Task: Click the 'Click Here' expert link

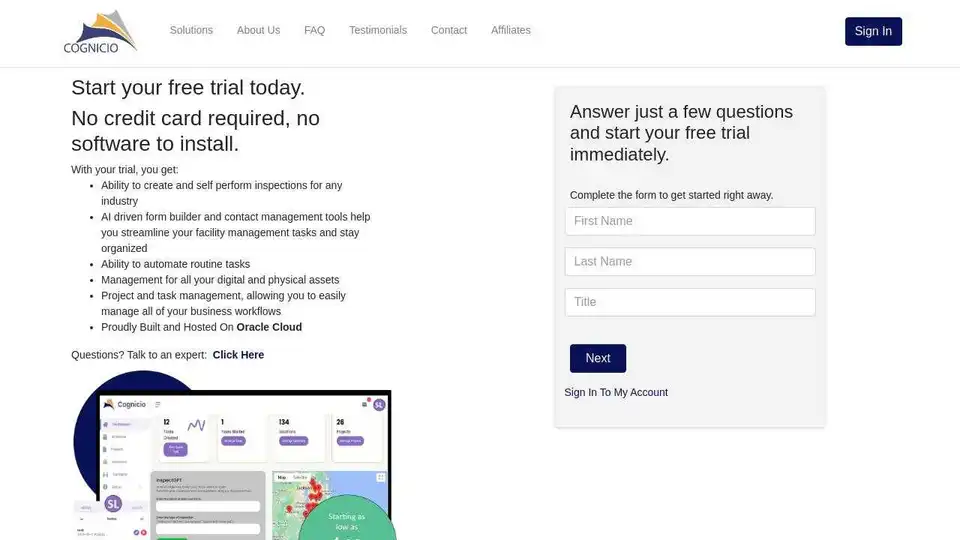Action: [x=238, y=355]
